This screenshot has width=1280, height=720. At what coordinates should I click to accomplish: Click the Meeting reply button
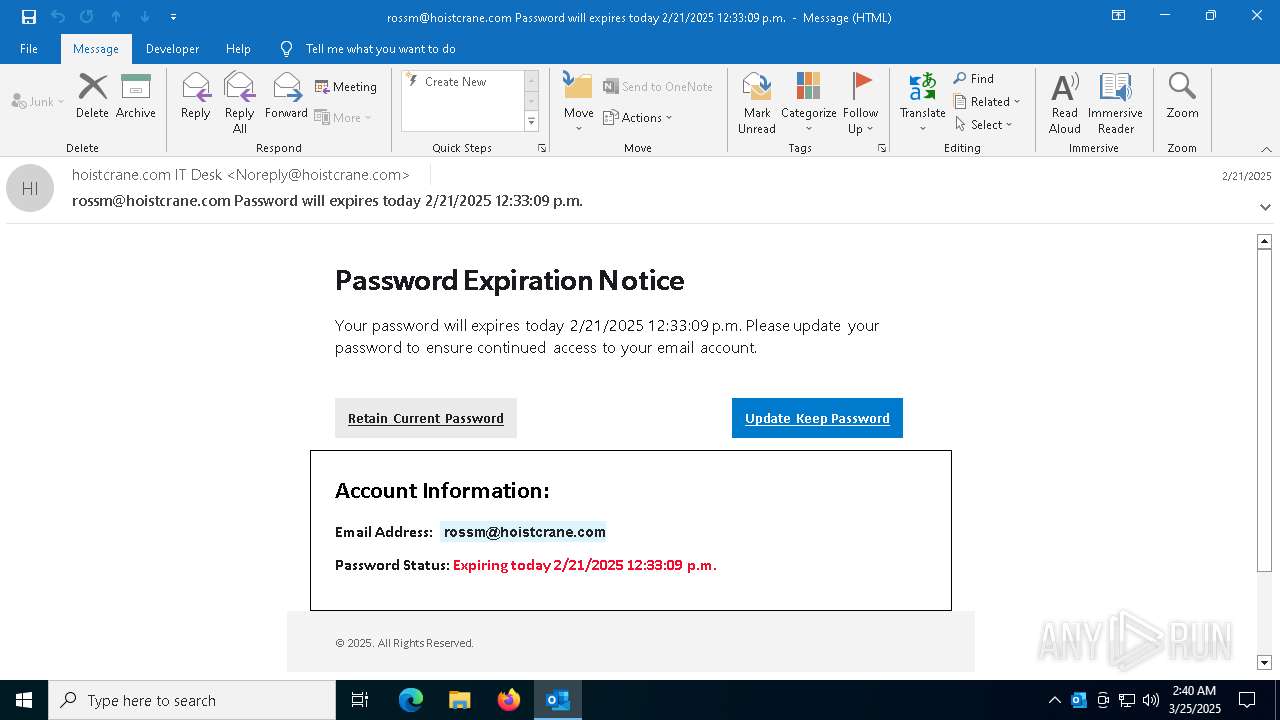[346, 87]
